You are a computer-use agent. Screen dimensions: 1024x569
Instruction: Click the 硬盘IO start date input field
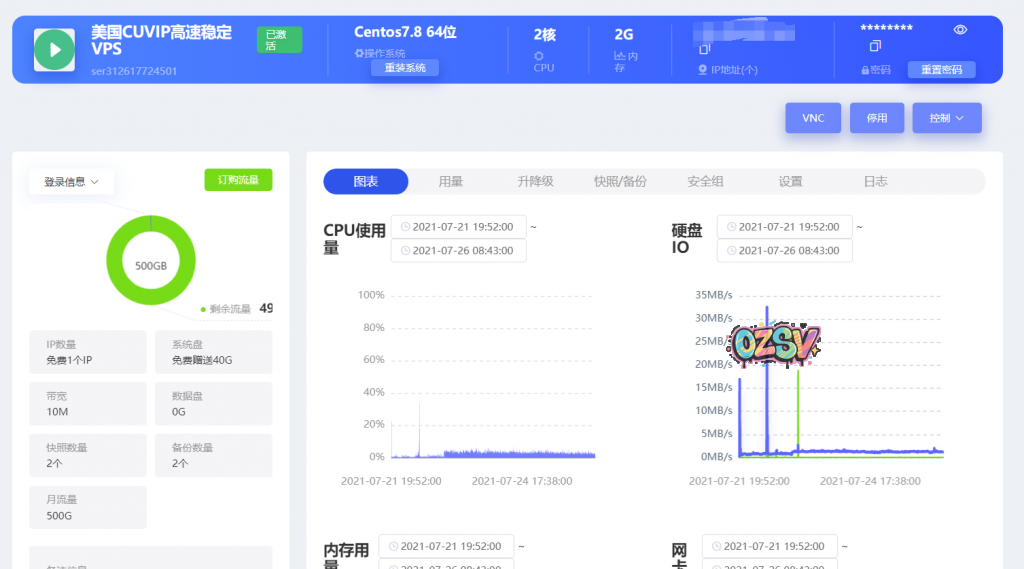[785, 227]
